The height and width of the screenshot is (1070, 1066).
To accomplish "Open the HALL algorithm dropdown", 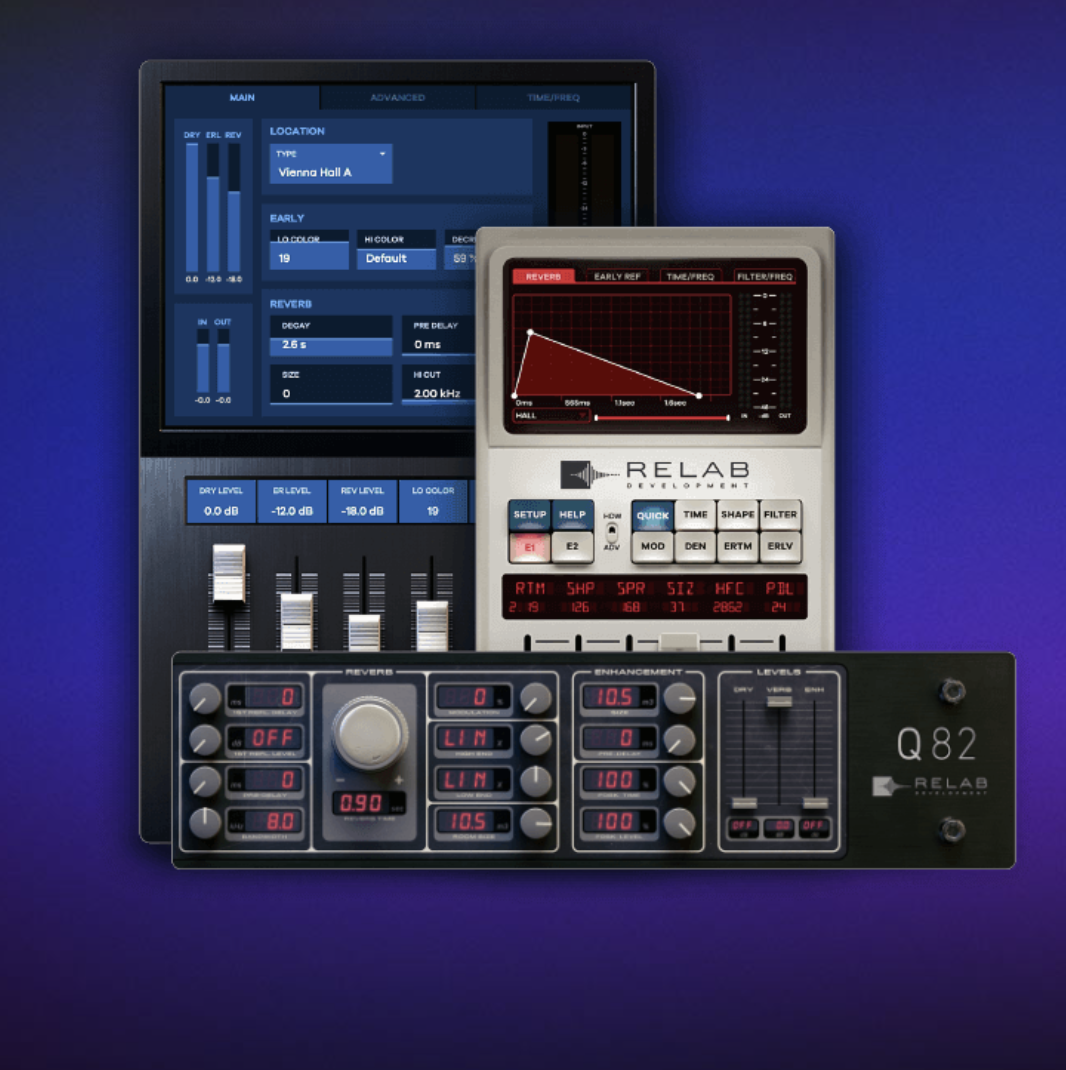I will coord(551,416).
